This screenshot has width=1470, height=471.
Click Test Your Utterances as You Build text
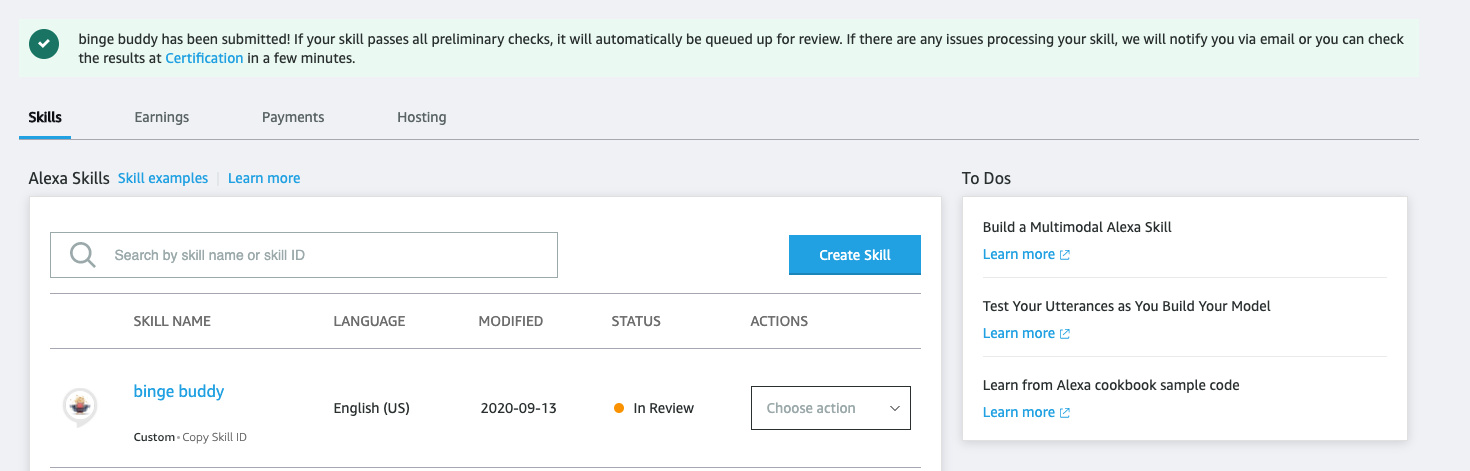coord(1127,306)
